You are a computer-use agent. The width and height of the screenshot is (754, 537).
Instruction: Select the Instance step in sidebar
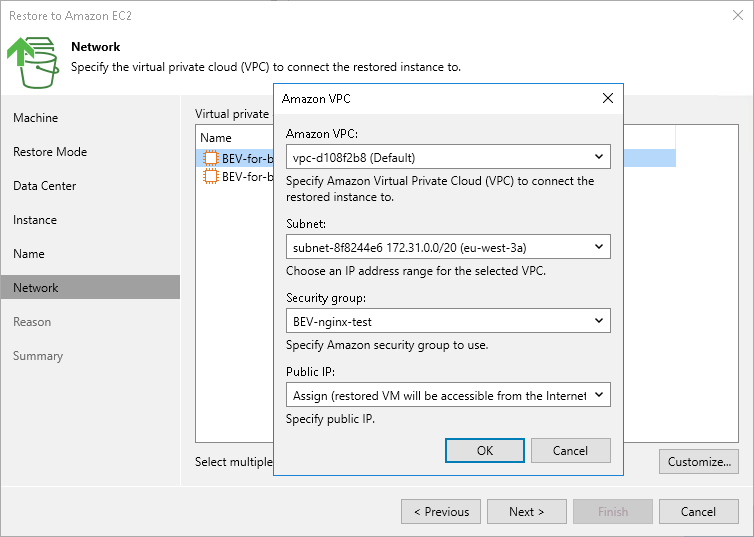click(35, 220)
